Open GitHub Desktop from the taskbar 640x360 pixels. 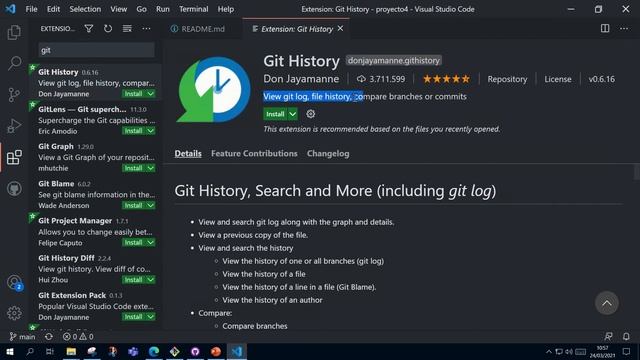195,351
